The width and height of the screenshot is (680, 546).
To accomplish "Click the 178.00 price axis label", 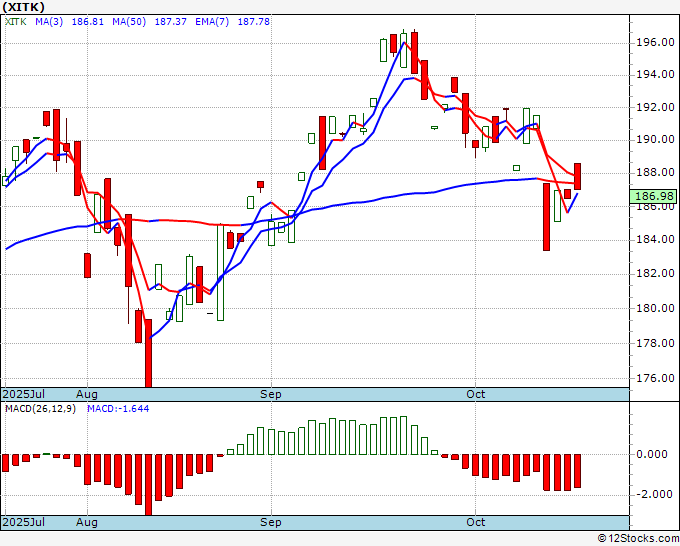I will click(655, 343).
